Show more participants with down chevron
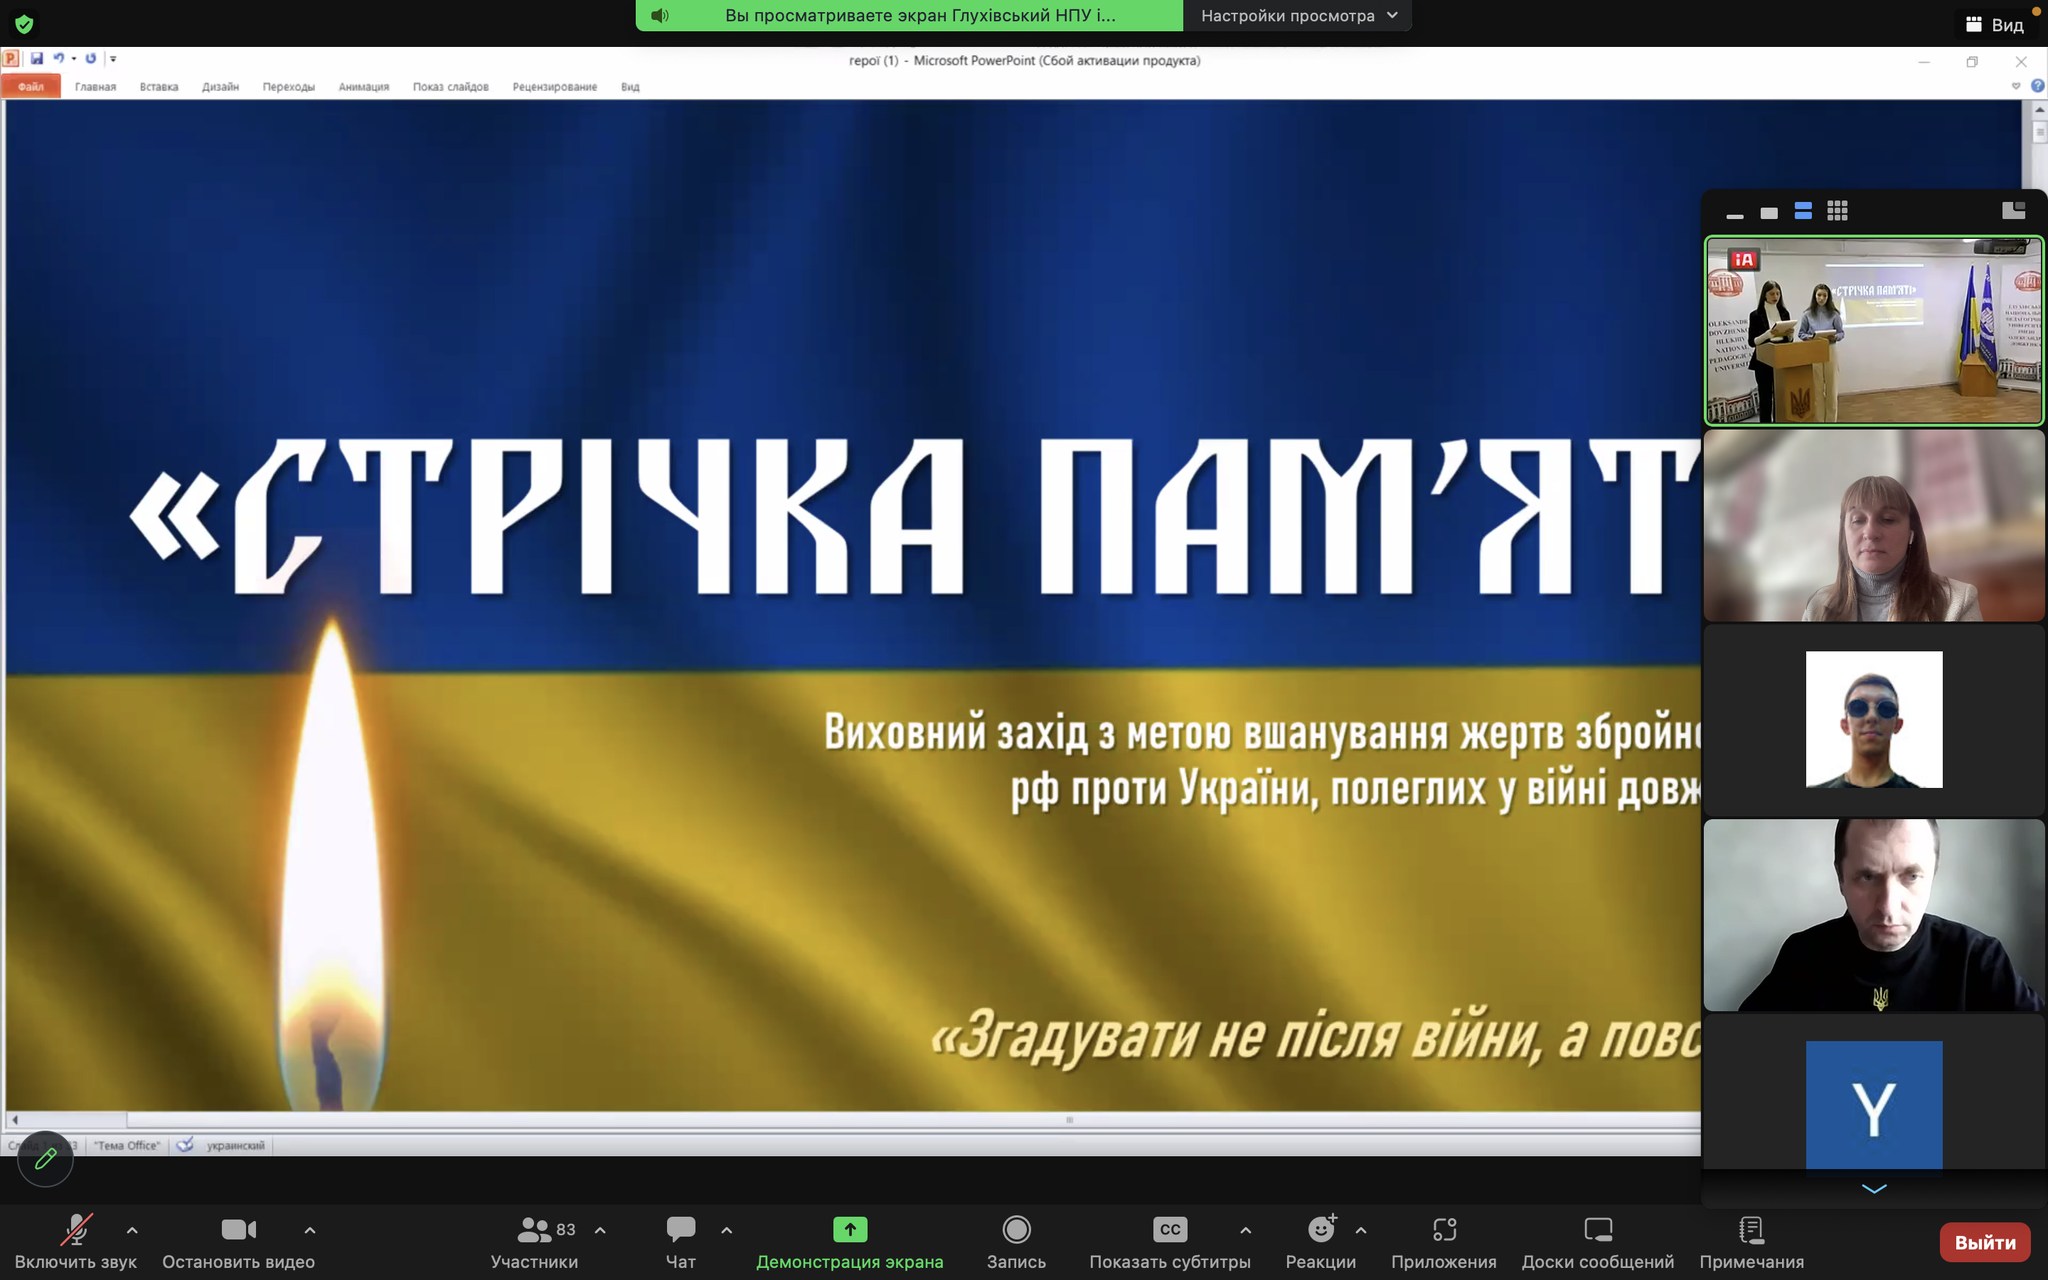 point(1874,1188)
